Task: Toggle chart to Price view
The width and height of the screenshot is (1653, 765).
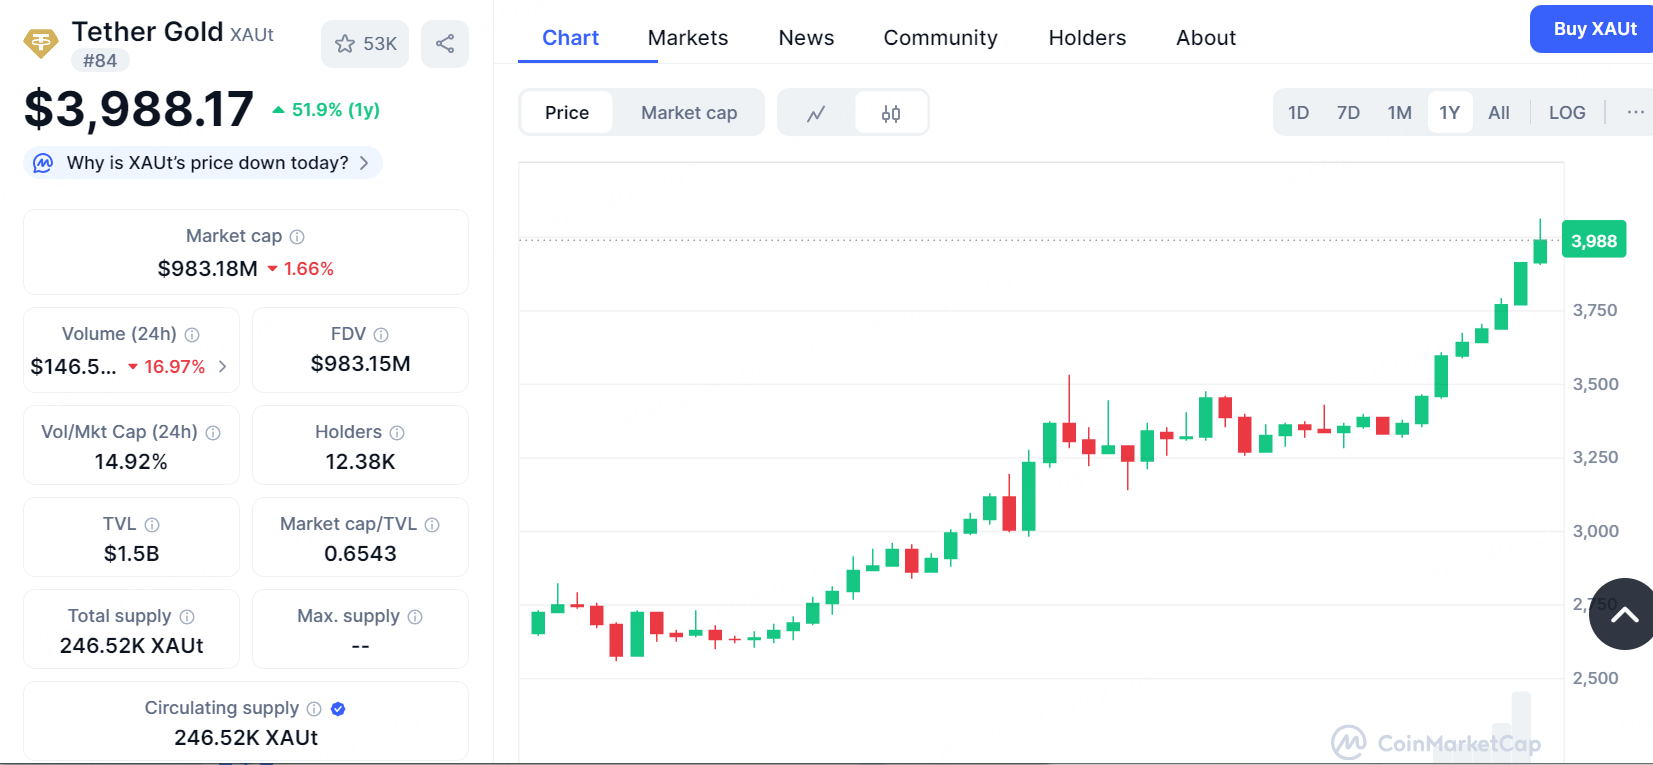Action: click(x=567, y=113)
